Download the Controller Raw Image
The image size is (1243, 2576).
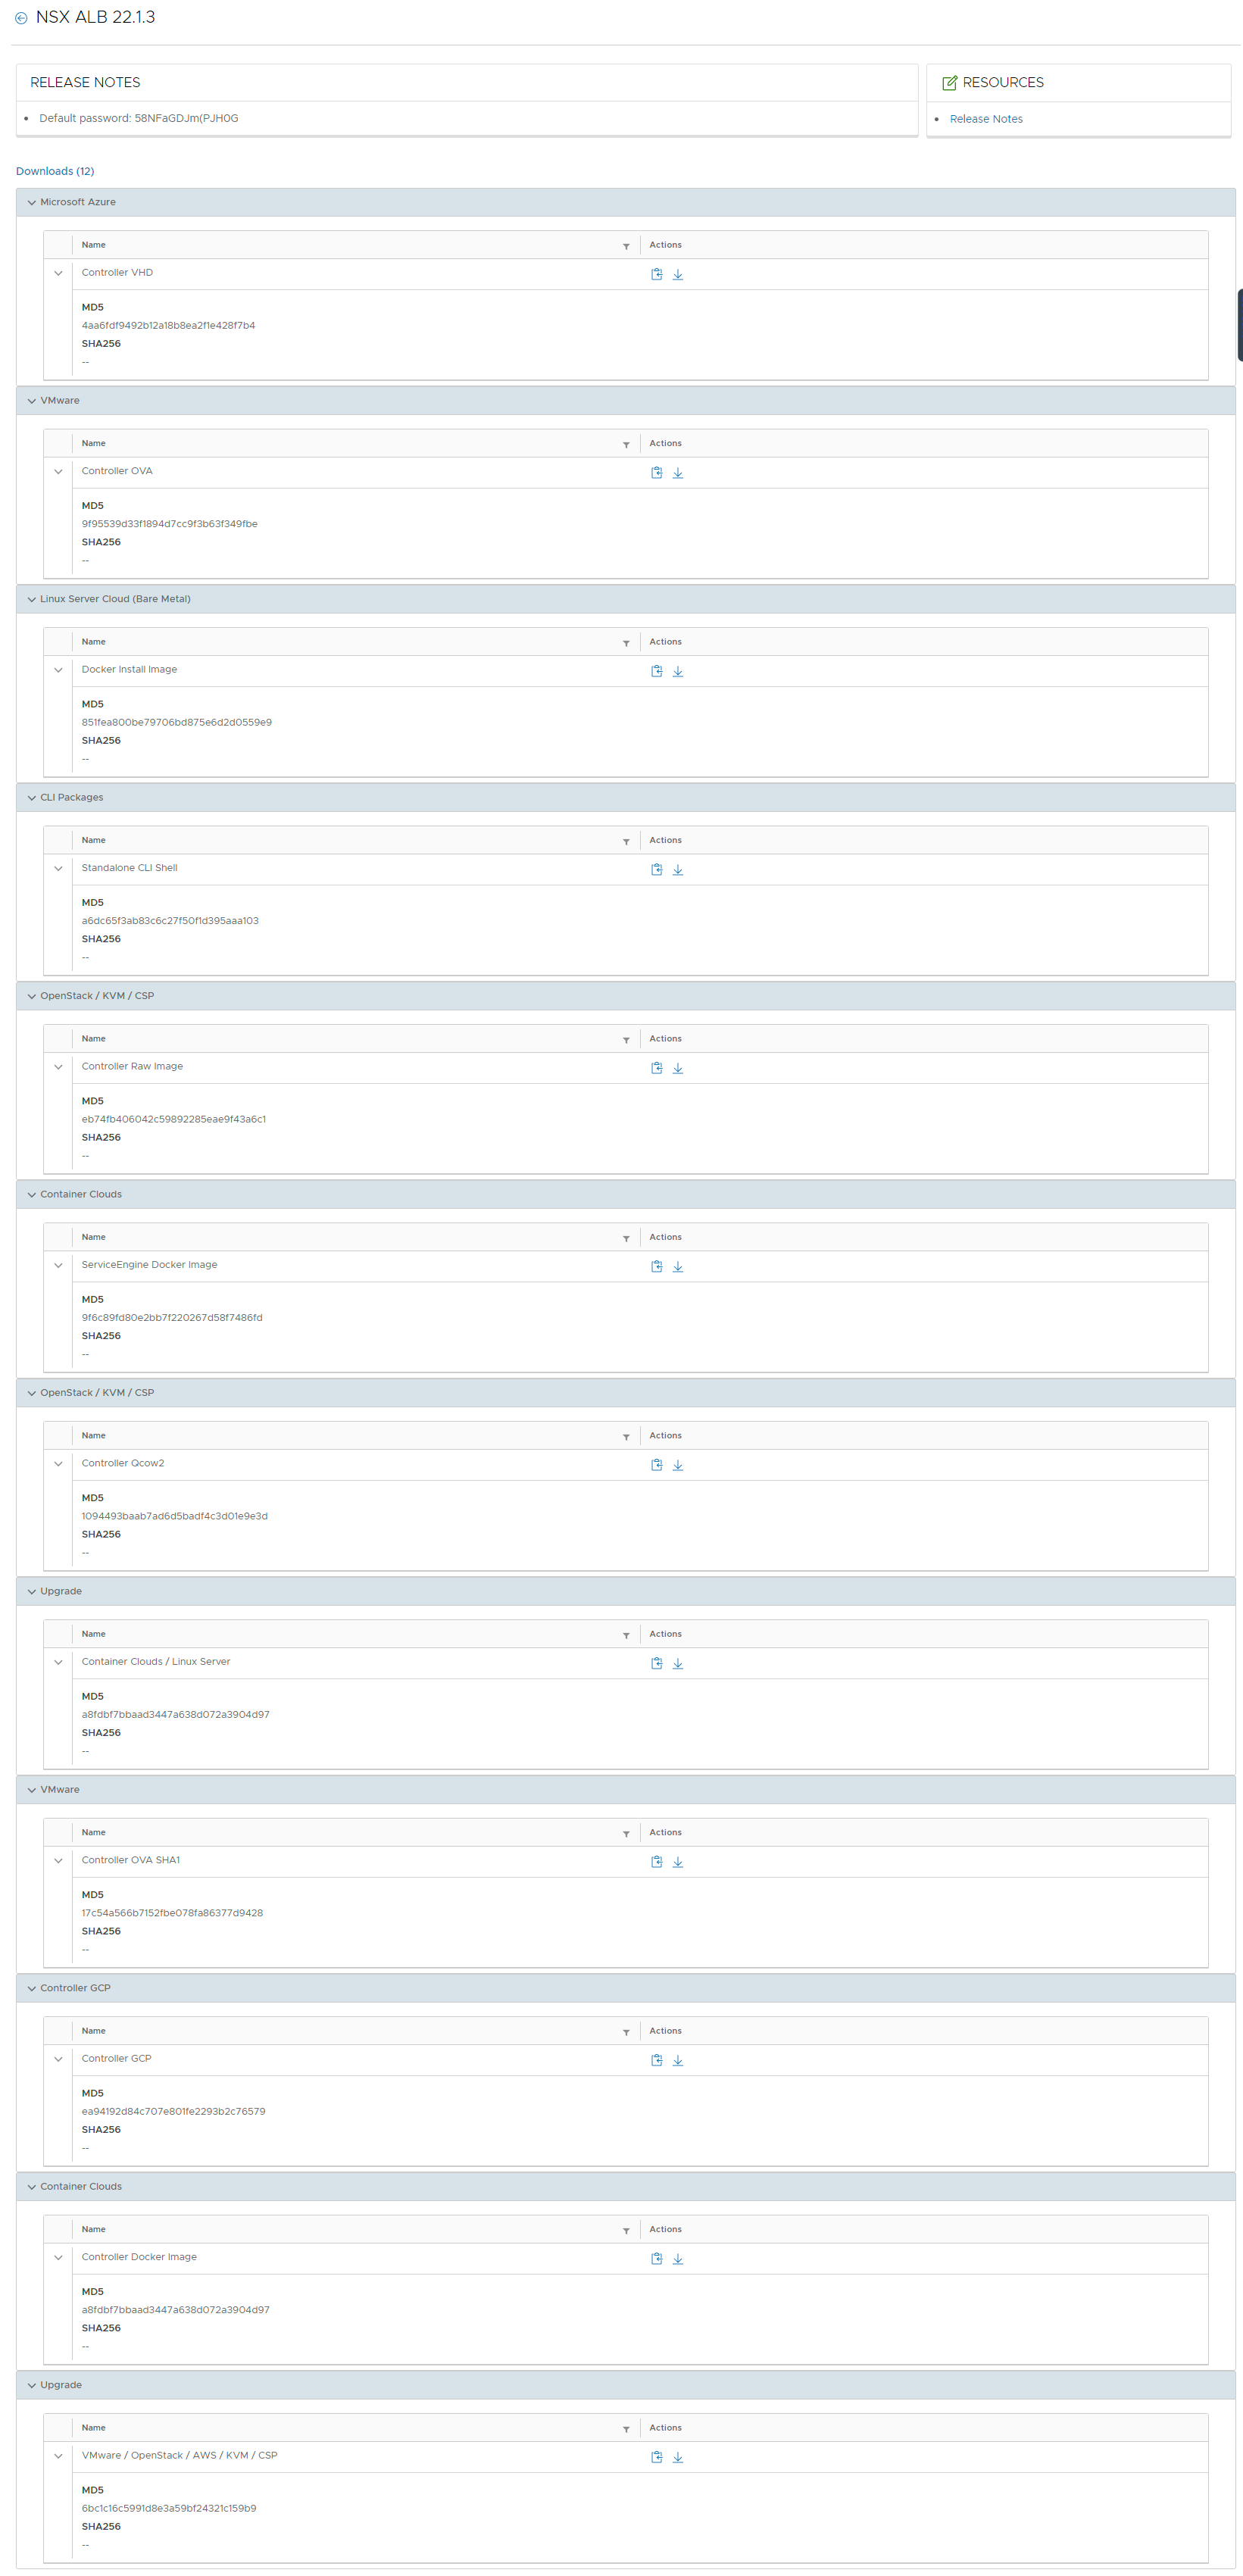677,1068
